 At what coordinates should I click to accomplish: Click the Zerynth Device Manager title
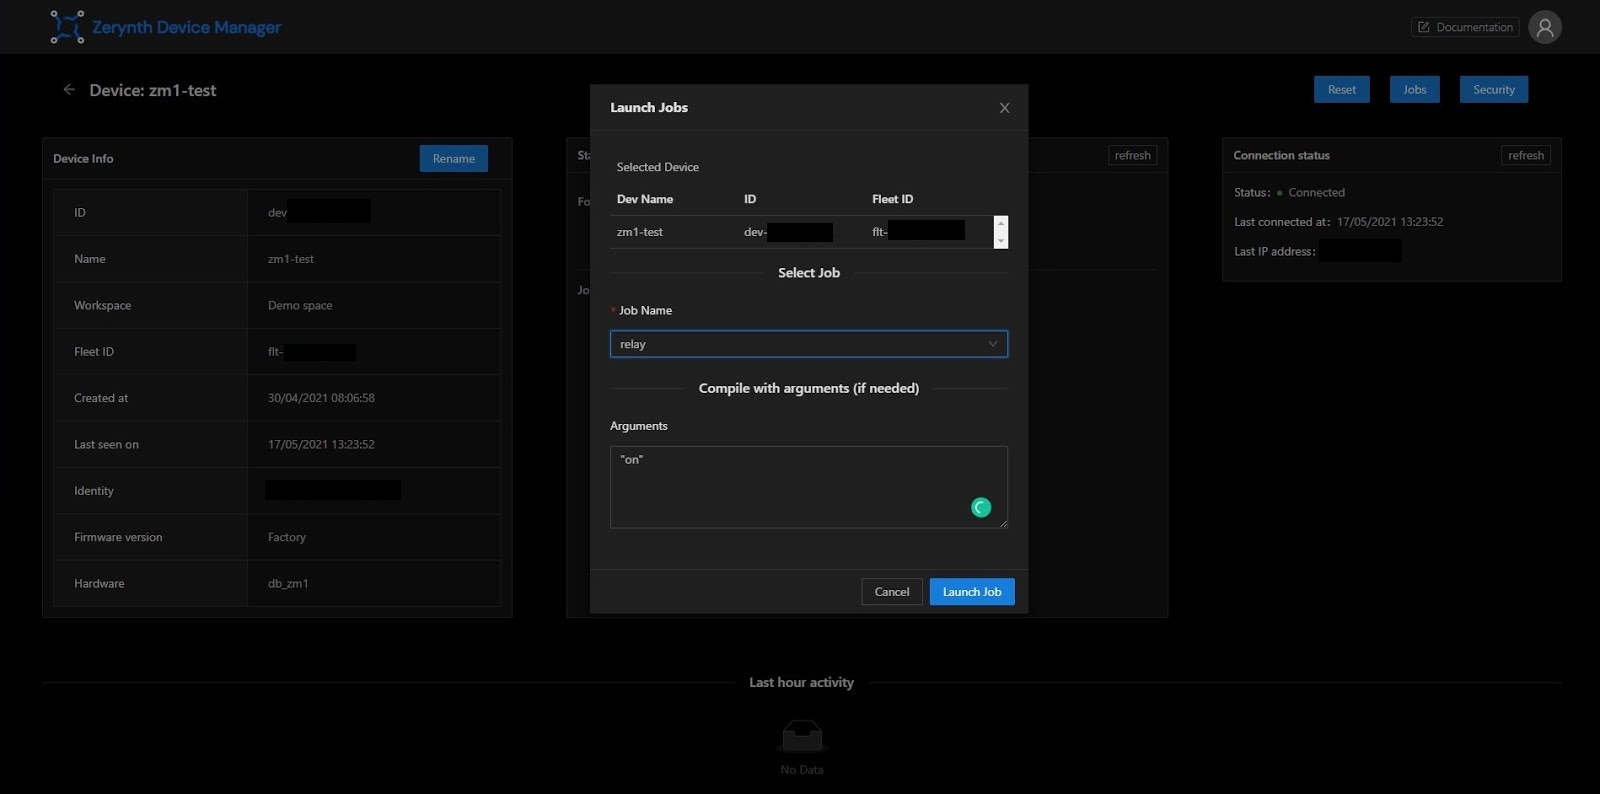click(186, 27)
